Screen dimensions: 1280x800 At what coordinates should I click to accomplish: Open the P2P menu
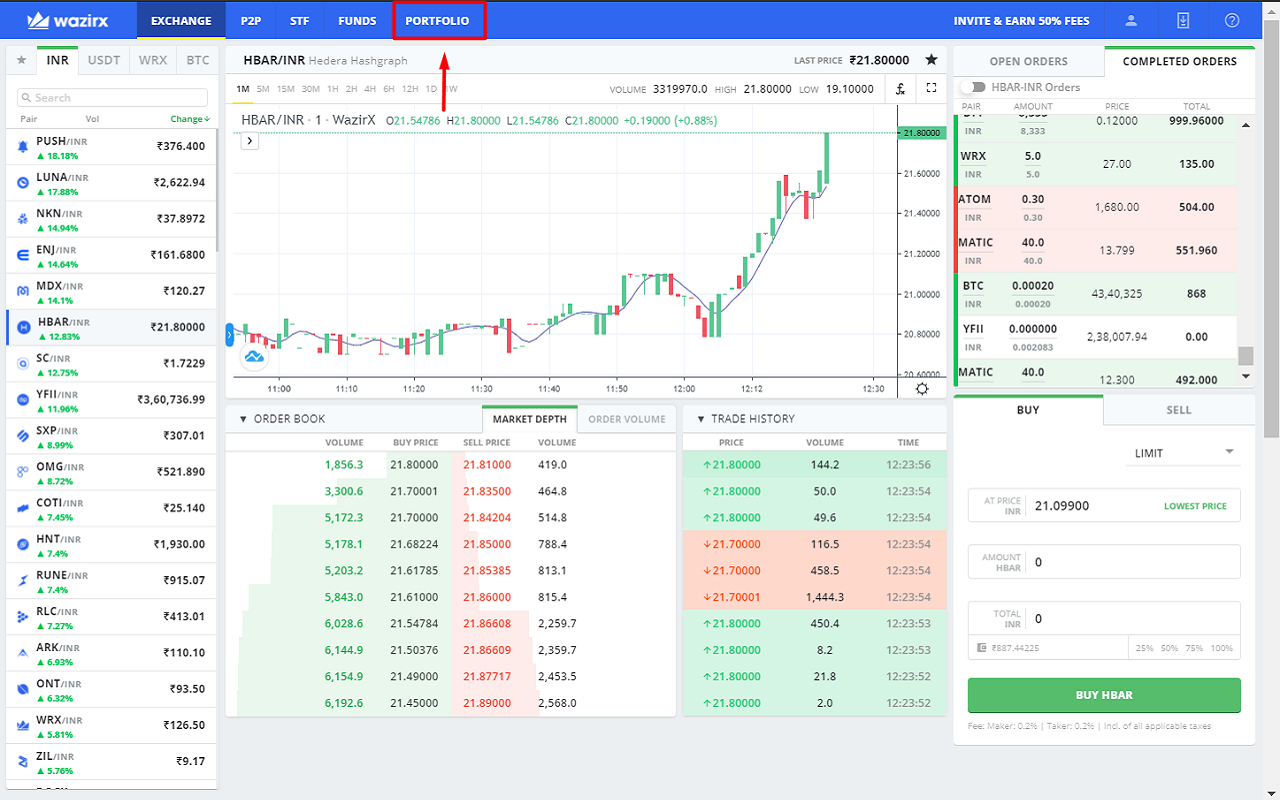pos(250,20)
